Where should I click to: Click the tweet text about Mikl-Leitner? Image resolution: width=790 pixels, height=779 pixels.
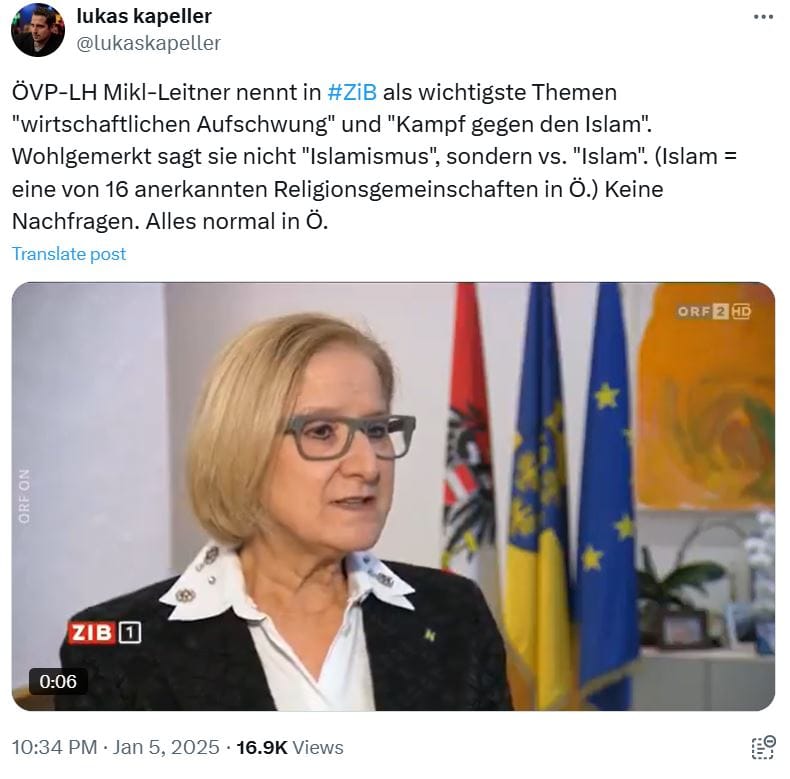point(374,157)
